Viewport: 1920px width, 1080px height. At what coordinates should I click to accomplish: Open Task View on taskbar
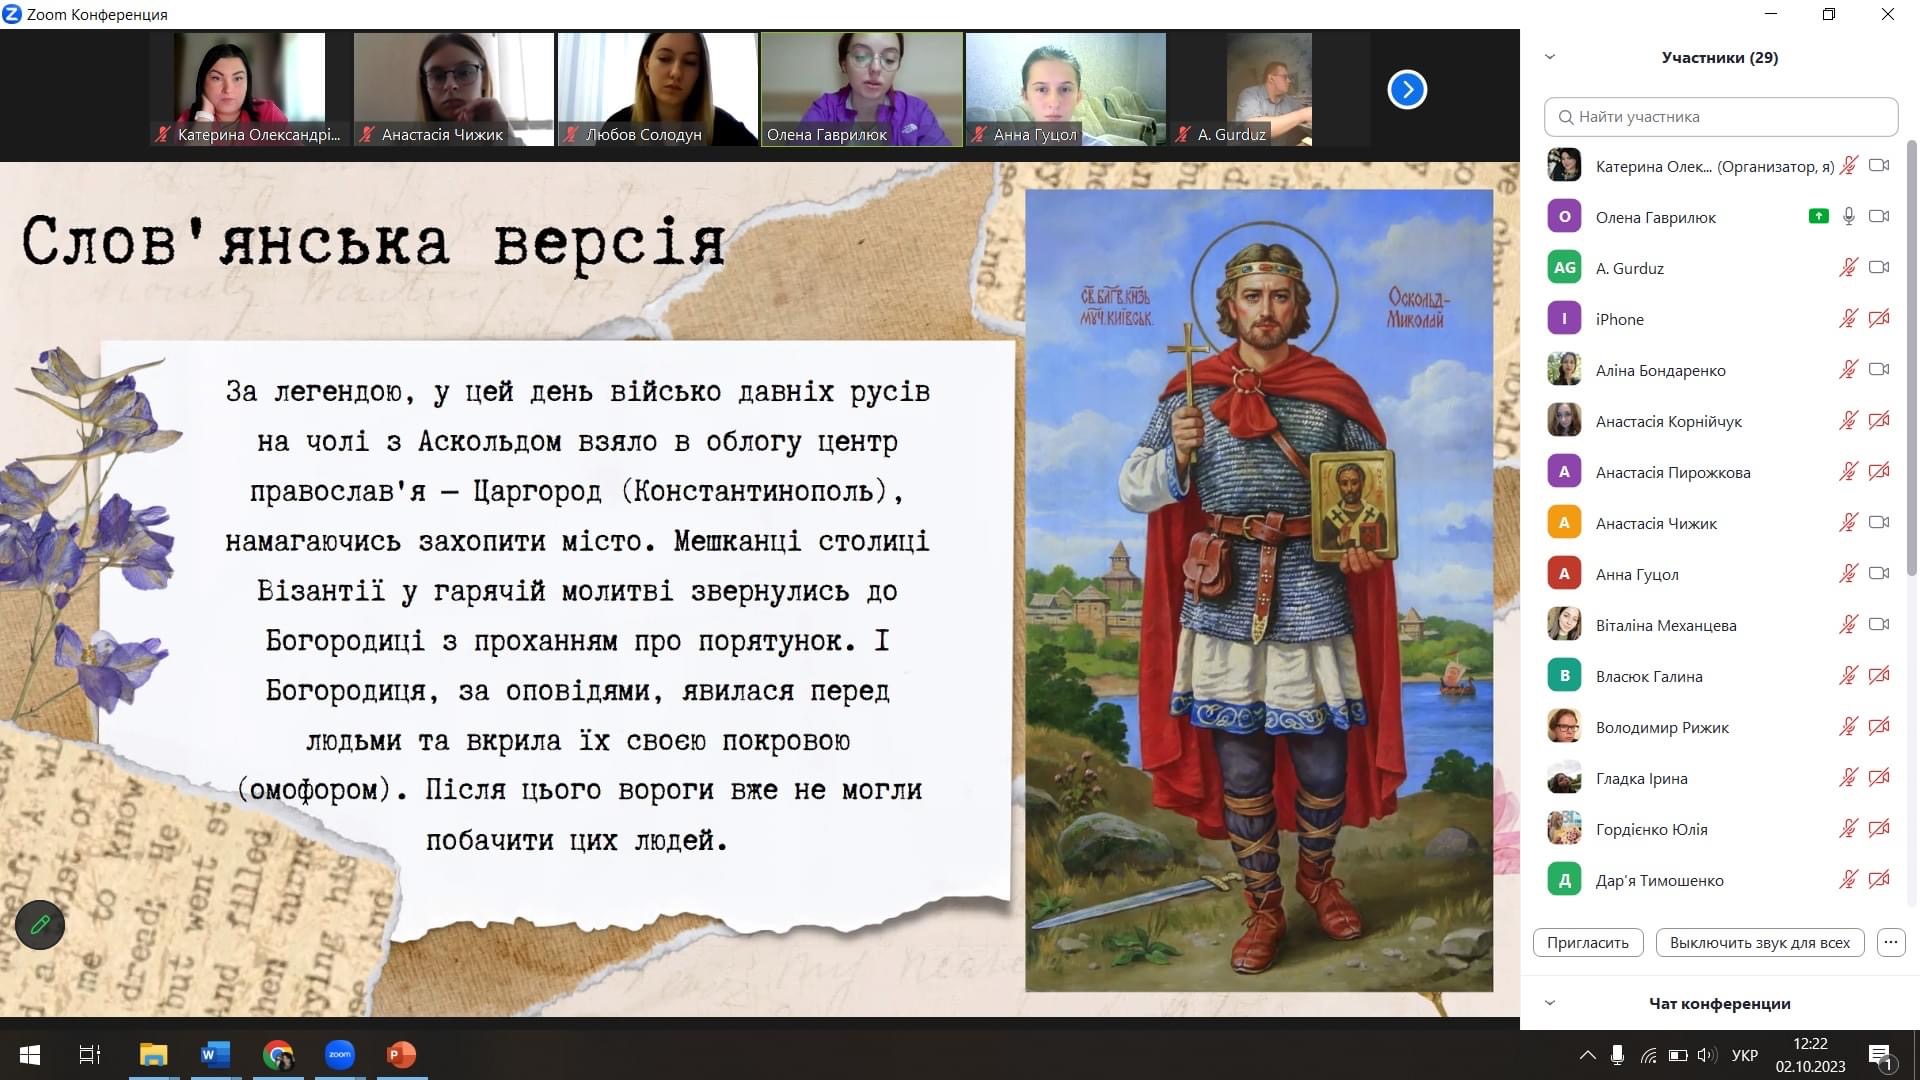[90, 1054]
